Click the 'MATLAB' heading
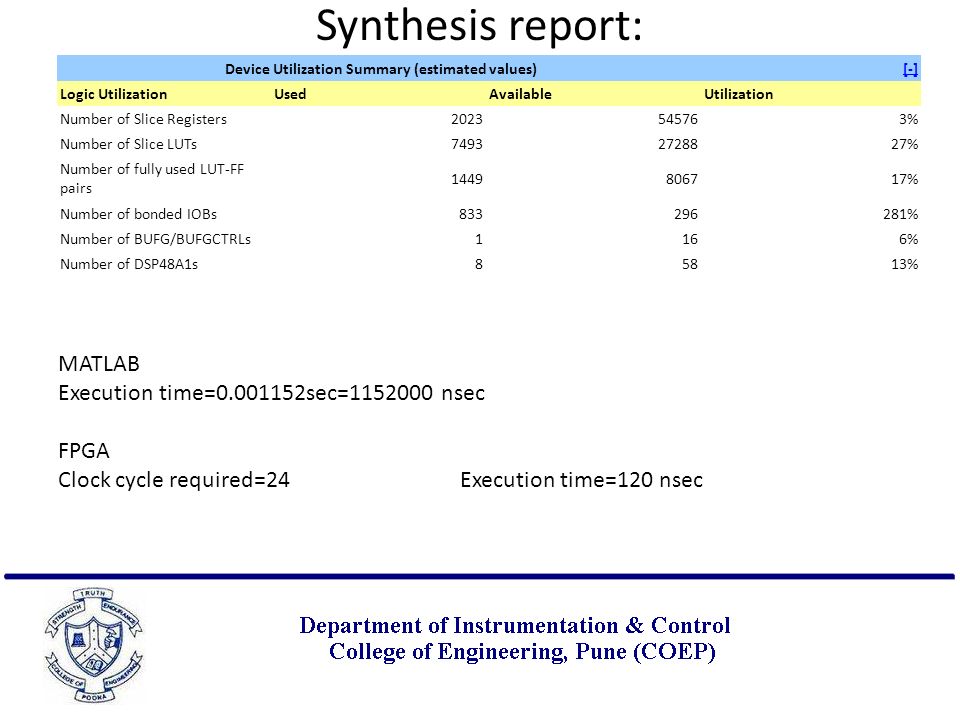Viewport: 960px width, 720px height. 99,364
